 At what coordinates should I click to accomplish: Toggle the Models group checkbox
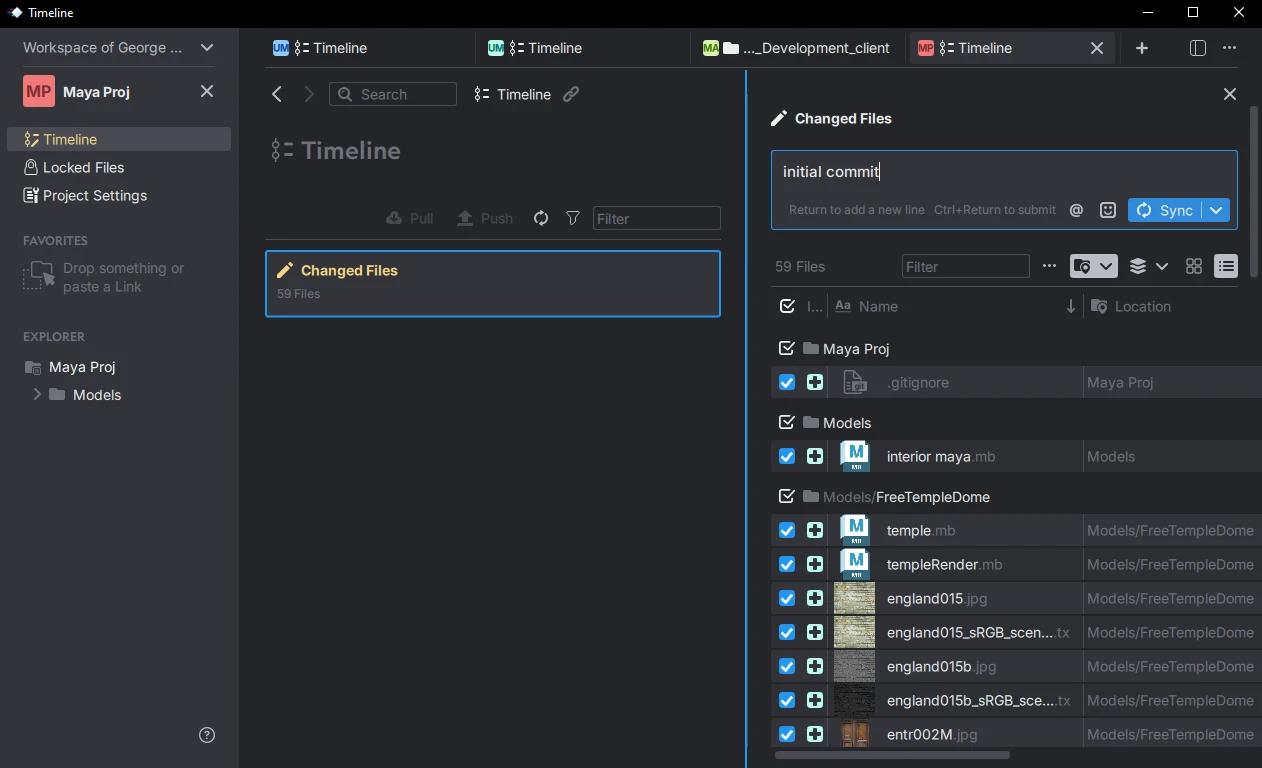tap(787, 422)
